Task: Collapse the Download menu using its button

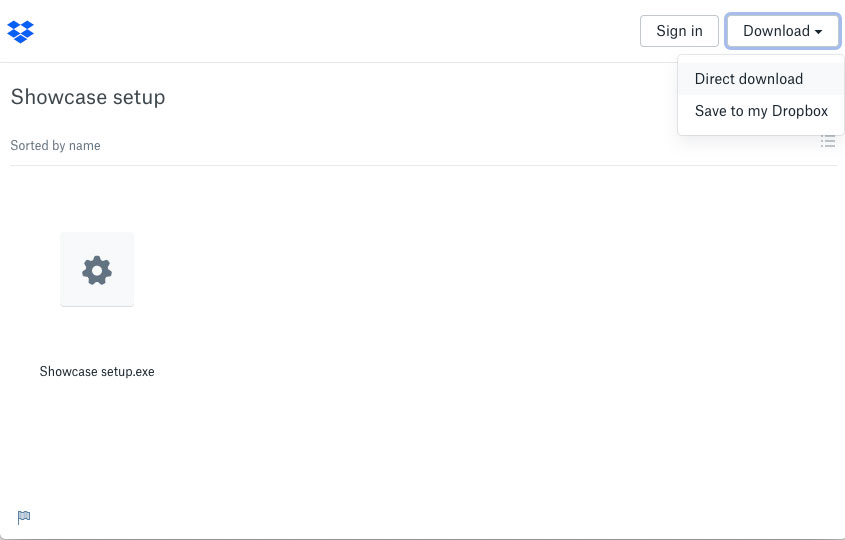Action: pyautogui.click(x=782, y=31)
